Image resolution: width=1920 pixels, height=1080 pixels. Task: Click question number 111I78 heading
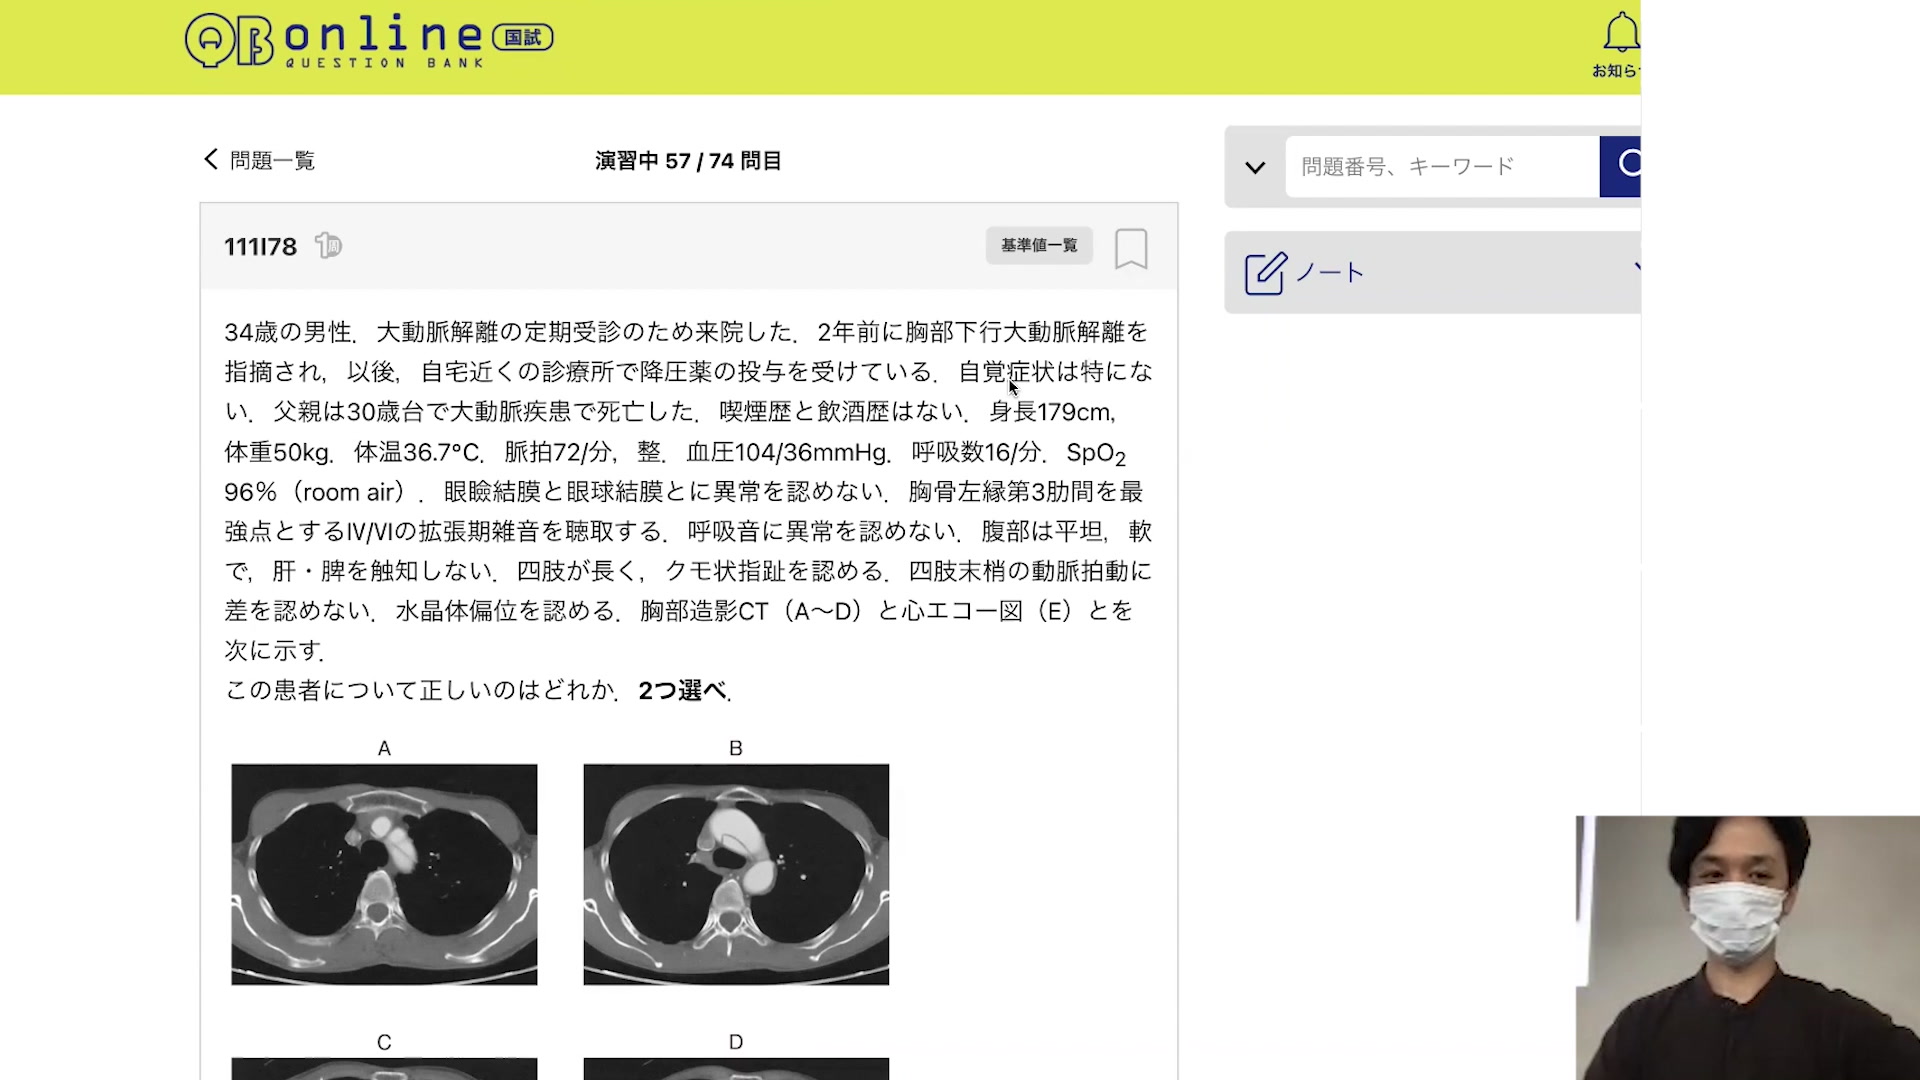pyautogui.click(x=260, y=247)
